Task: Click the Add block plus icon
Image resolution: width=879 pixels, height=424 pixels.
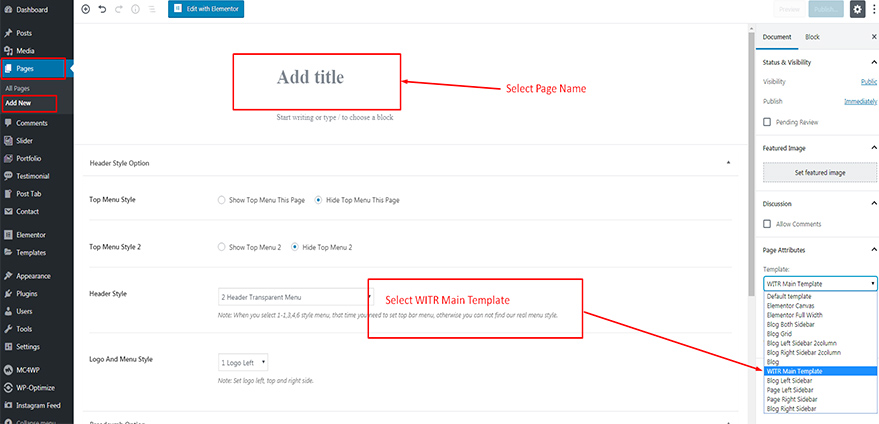Action: point(85,9)
